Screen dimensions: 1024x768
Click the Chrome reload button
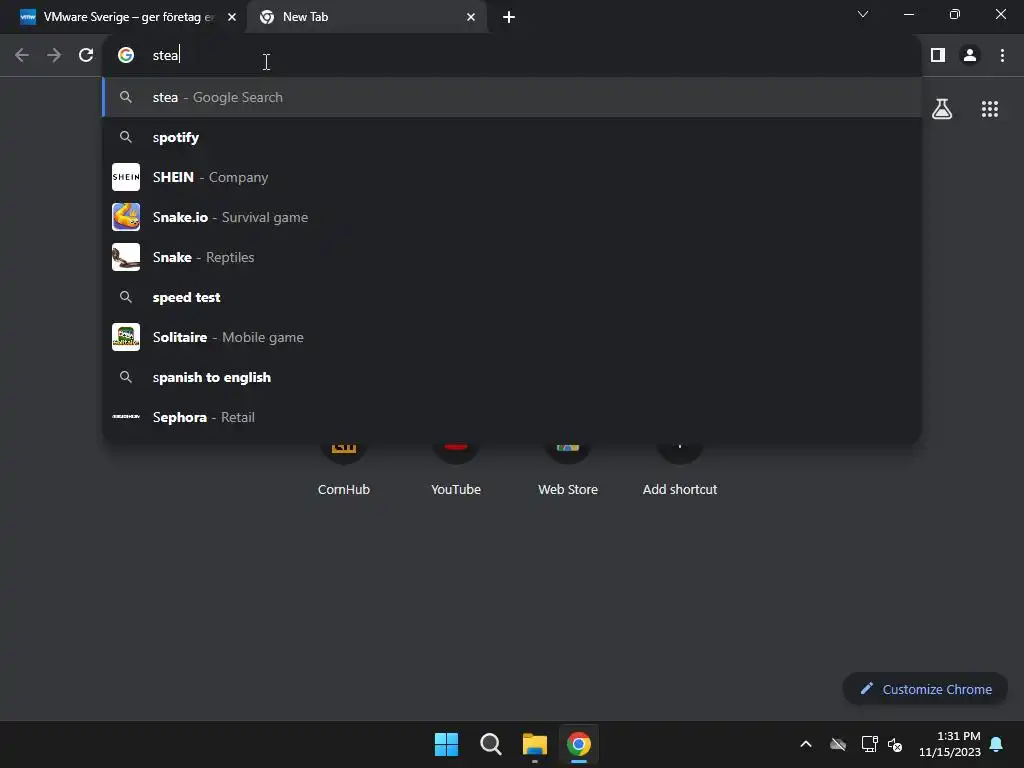86,56
